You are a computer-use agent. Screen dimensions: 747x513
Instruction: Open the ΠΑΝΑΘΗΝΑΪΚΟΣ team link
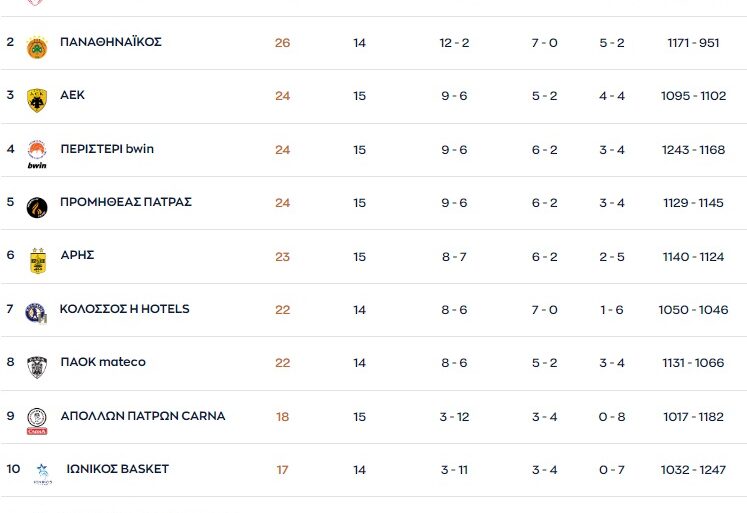111,42
